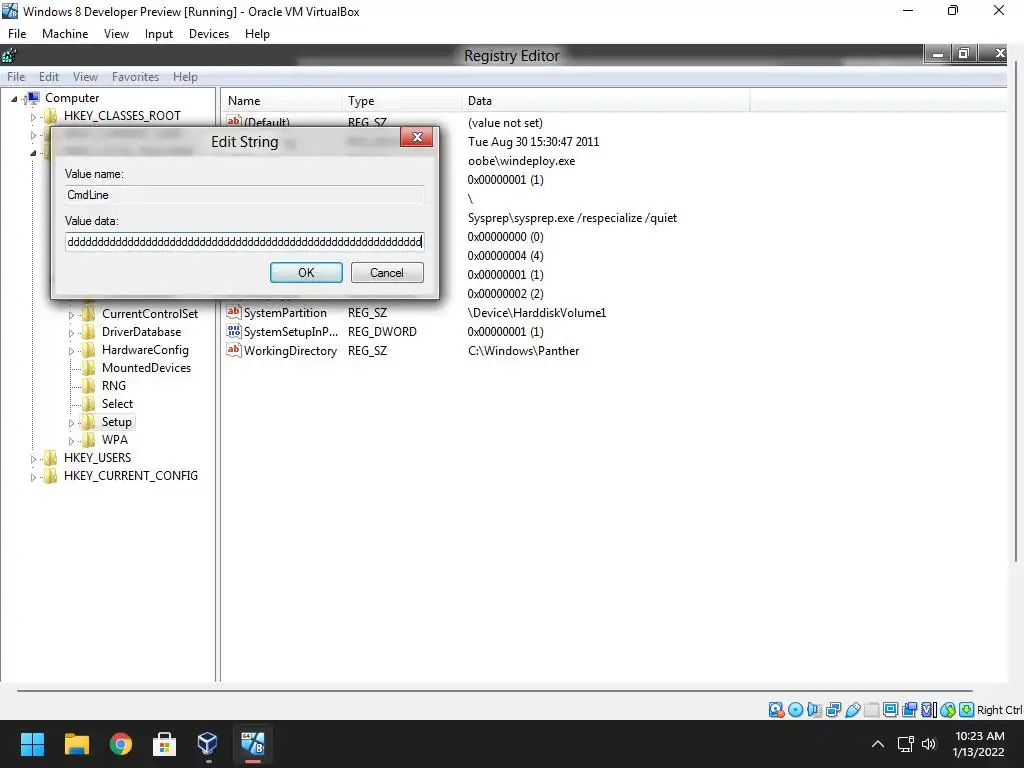Expand the HKEY_CLASSES_ROOT key

[x=33, y=118]
